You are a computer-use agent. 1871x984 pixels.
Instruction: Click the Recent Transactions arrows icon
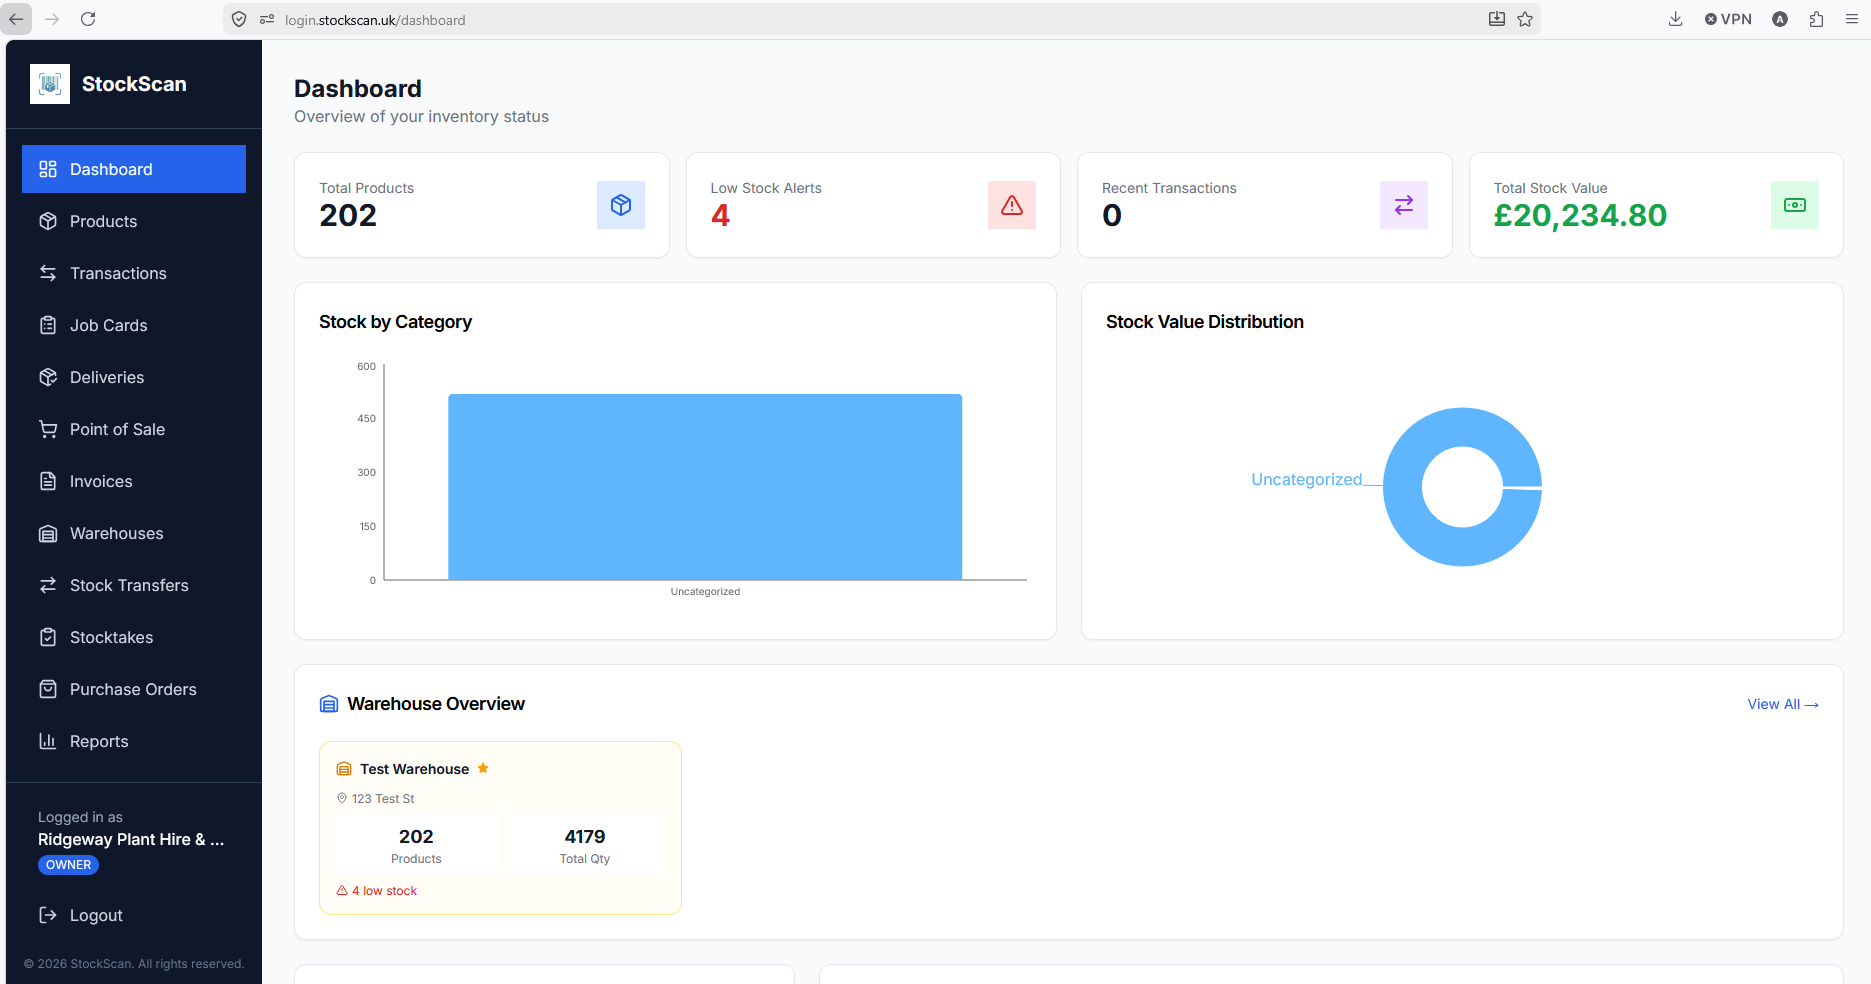[1404, 205]
